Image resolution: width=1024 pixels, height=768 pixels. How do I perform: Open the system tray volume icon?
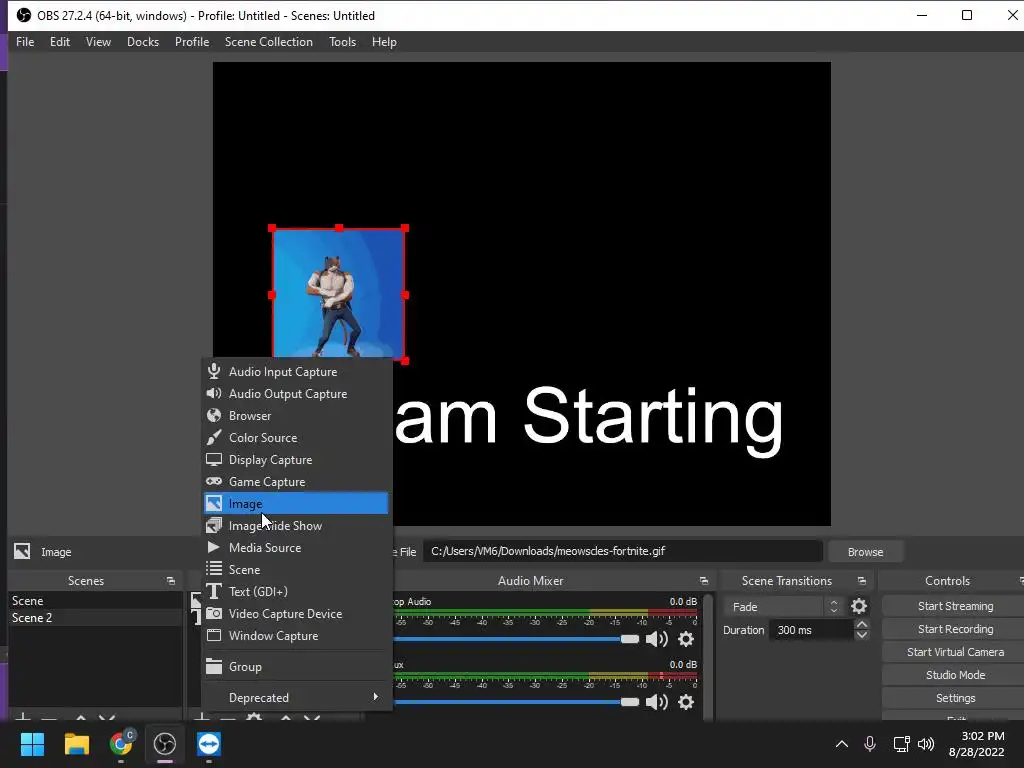tap(926, 744)
